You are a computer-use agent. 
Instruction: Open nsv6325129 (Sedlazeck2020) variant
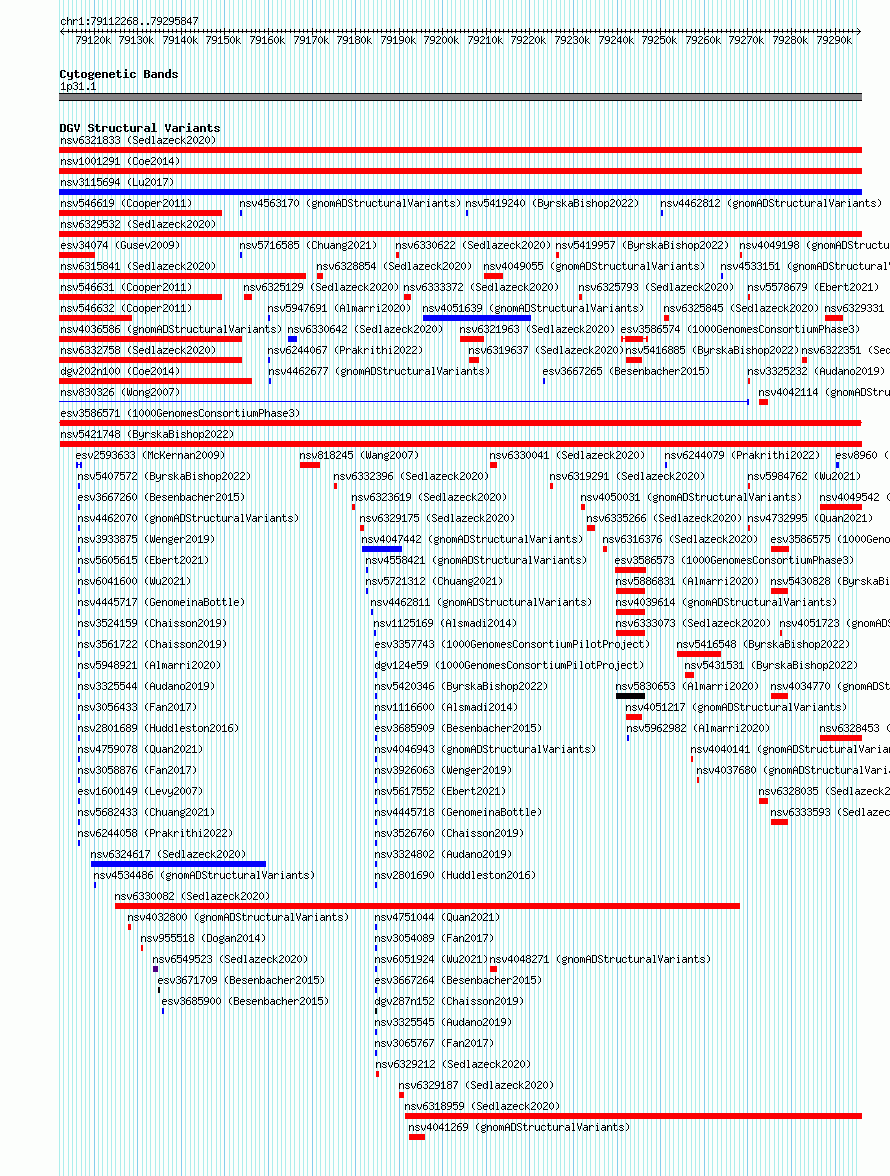(322, 287)
